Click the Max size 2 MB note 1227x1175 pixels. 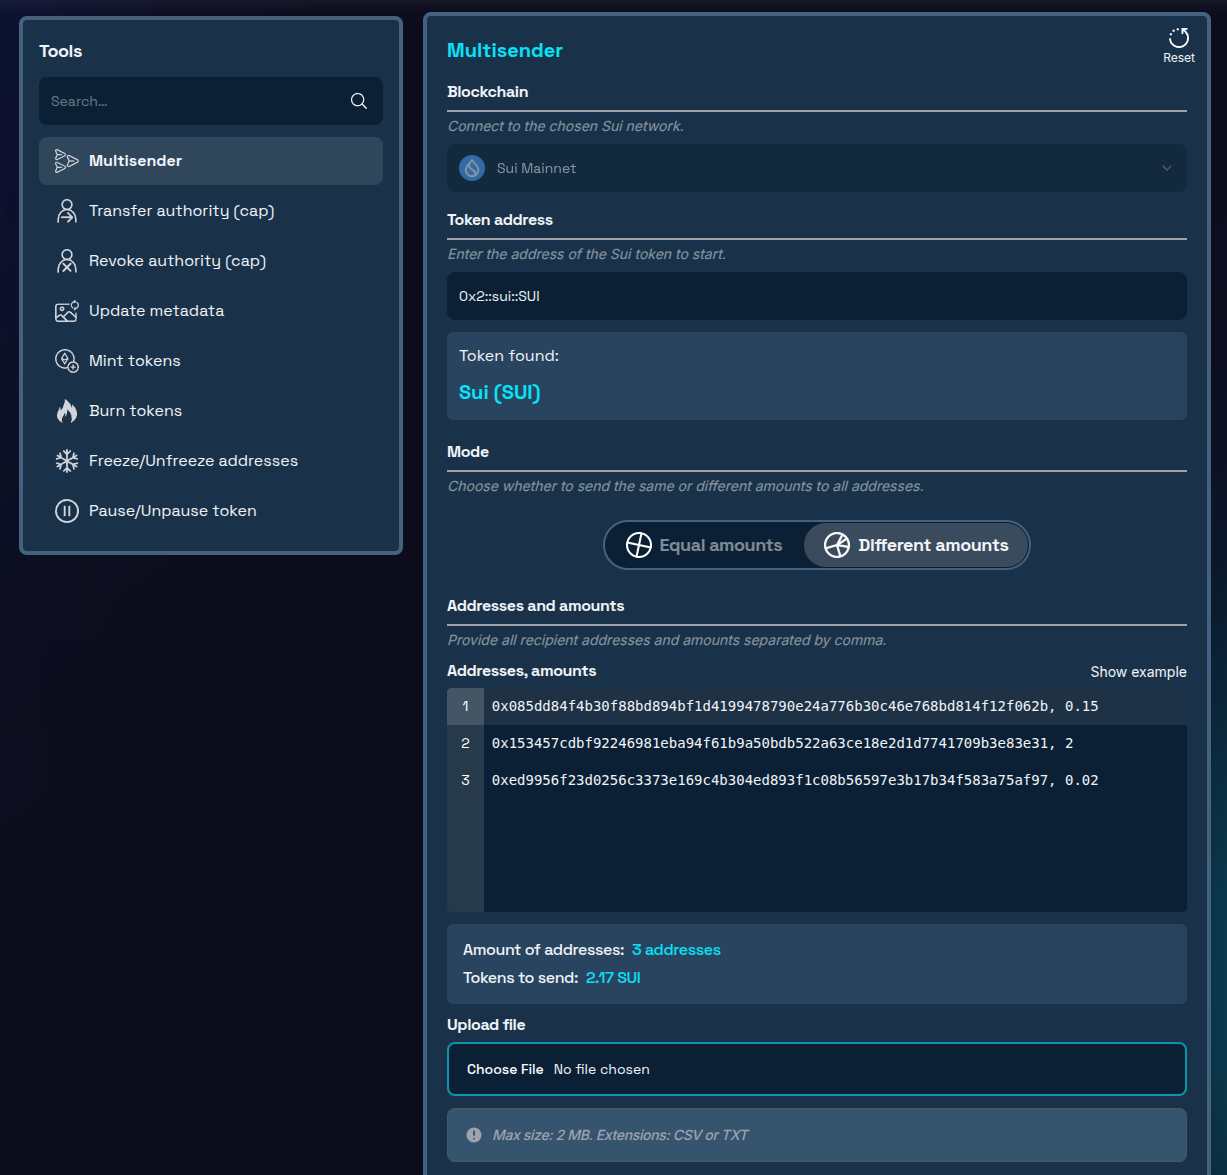620,1135
